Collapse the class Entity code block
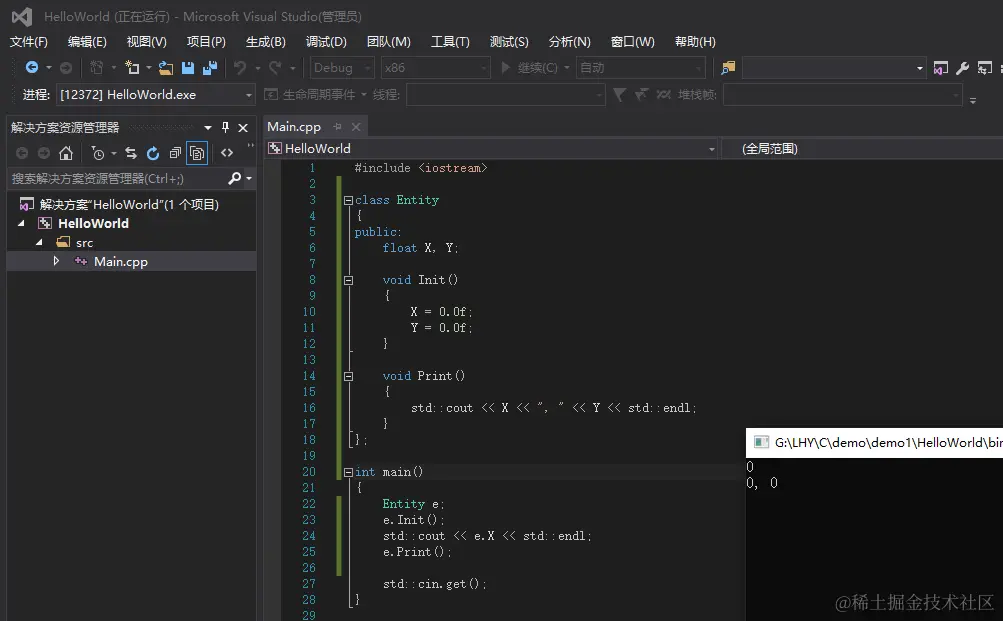The image size is (1003, 621). pyautogui.click(x=348, y=200)
